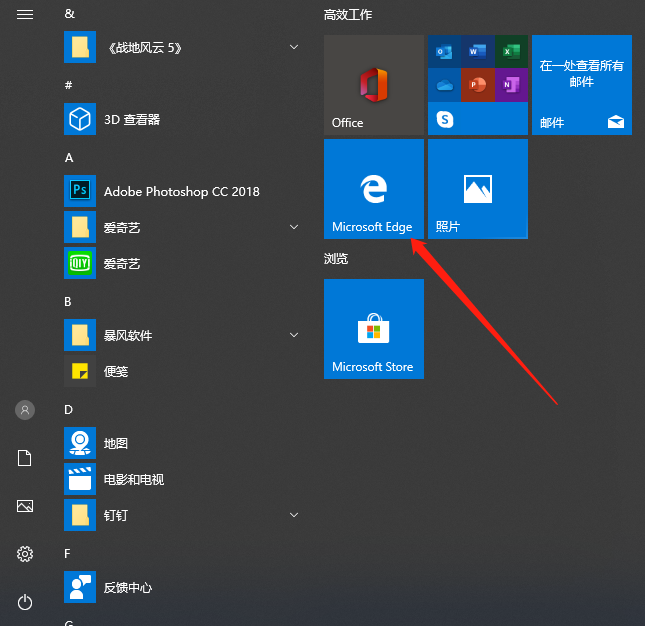Launch Adobe Photoshop CC 2018
Screen dimensions: 645x626
pyautogui.click(x=181, y=192)
